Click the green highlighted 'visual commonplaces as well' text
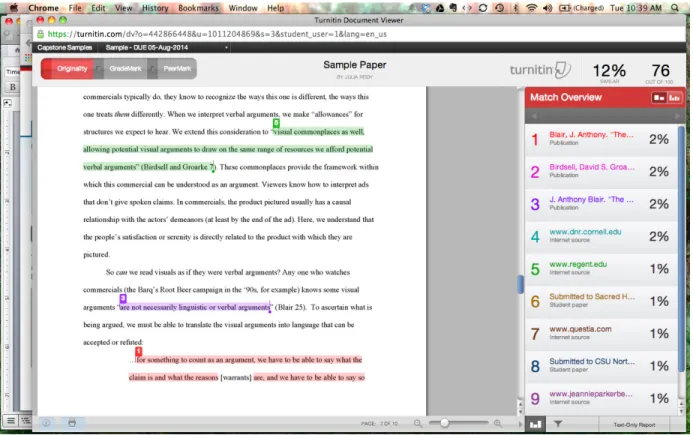This screenshot has width=693, height=435. 319,132
